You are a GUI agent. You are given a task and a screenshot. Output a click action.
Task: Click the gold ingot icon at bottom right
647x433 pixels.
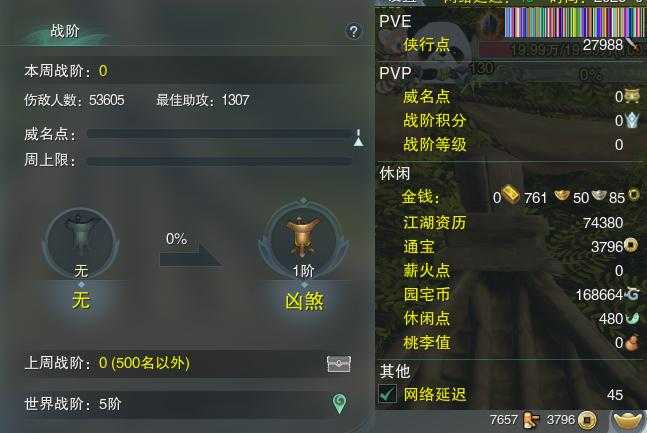click(x=628, y=421)
